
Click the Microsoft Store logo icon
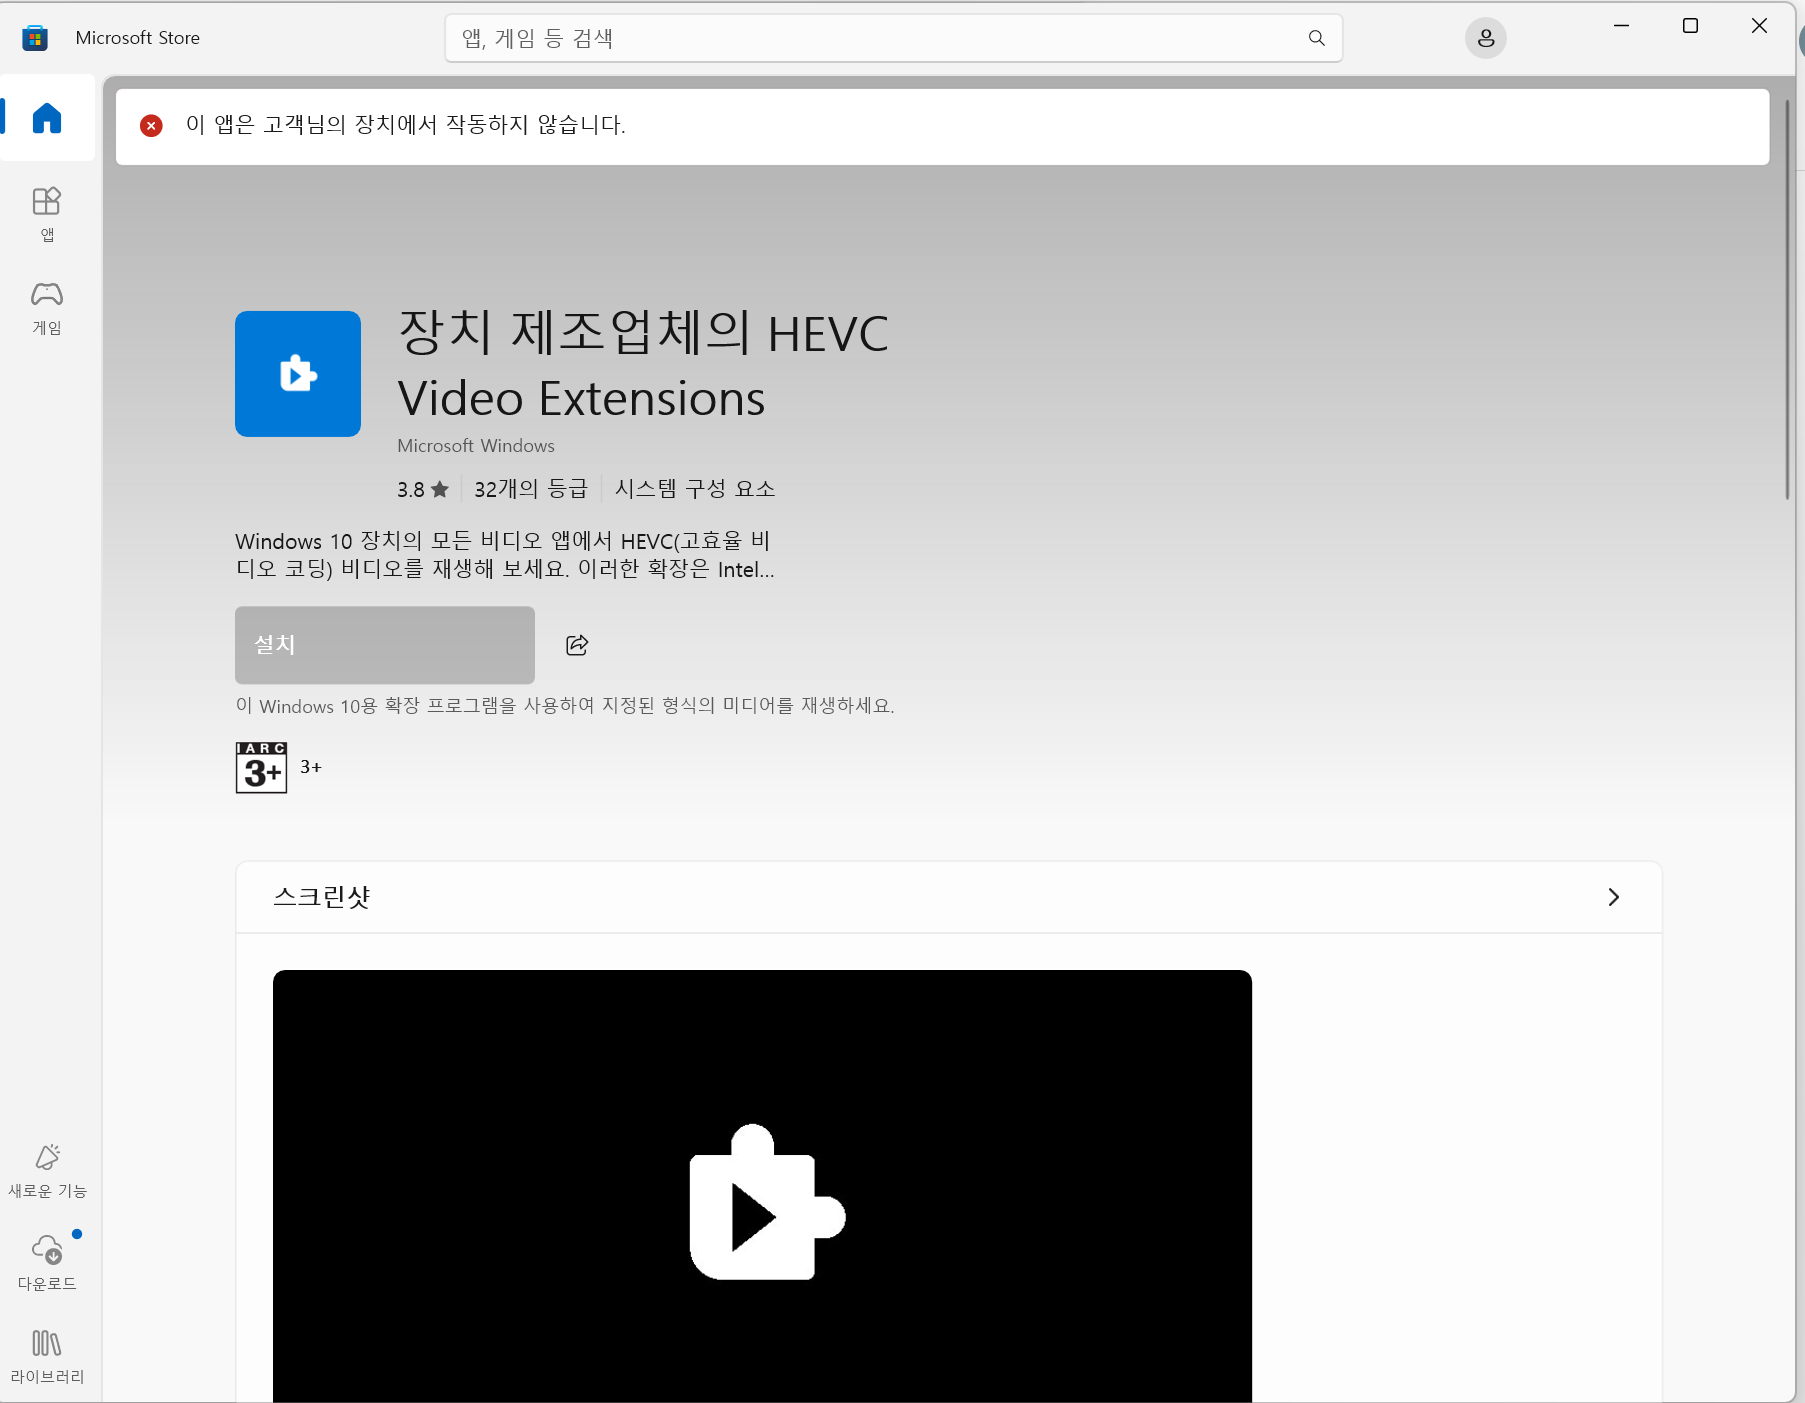[x=35, y=38]
